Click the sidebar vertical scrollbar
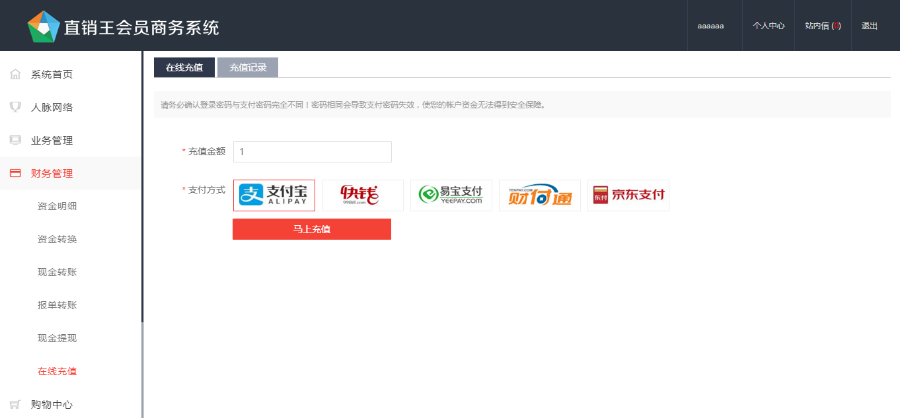The width and height of the screenshot is (900, 418). [142, 187]
